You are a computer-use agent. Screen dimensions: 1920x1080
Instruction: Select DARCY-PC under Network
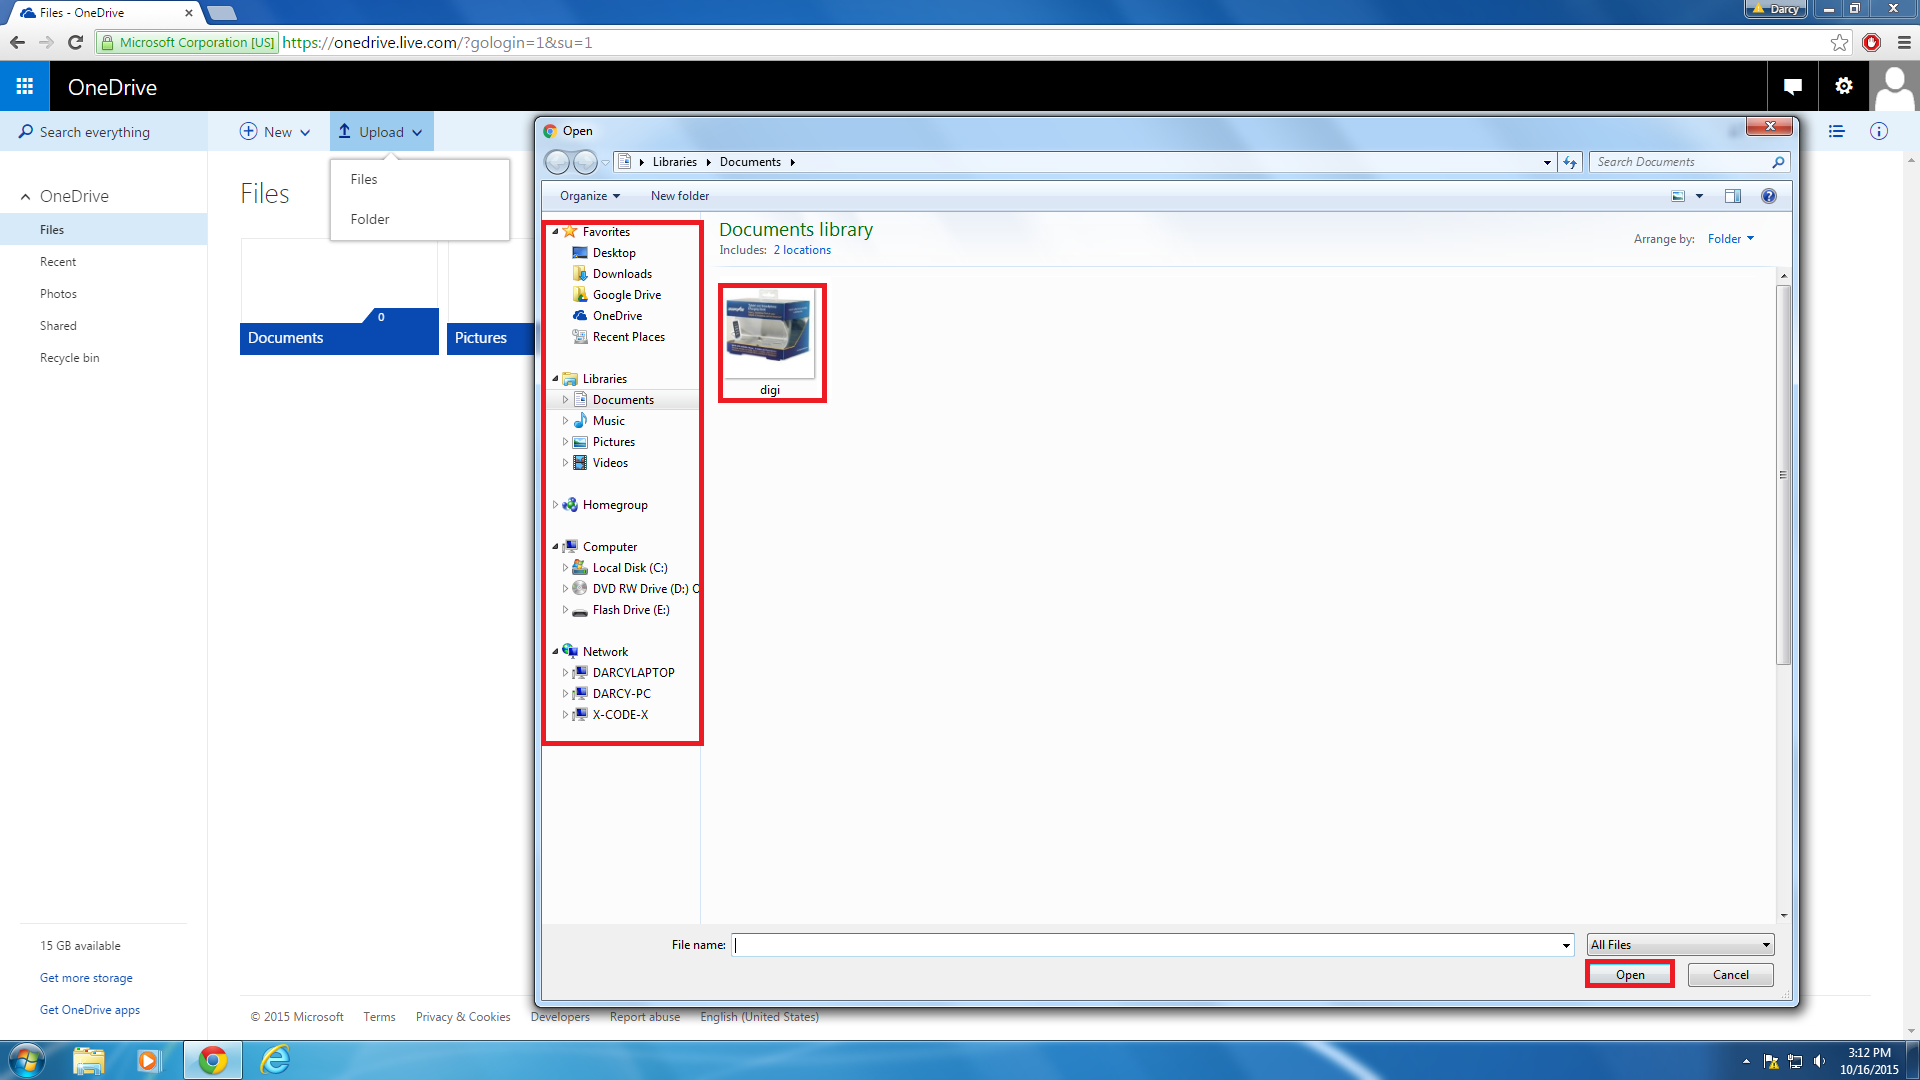point(621,694)
